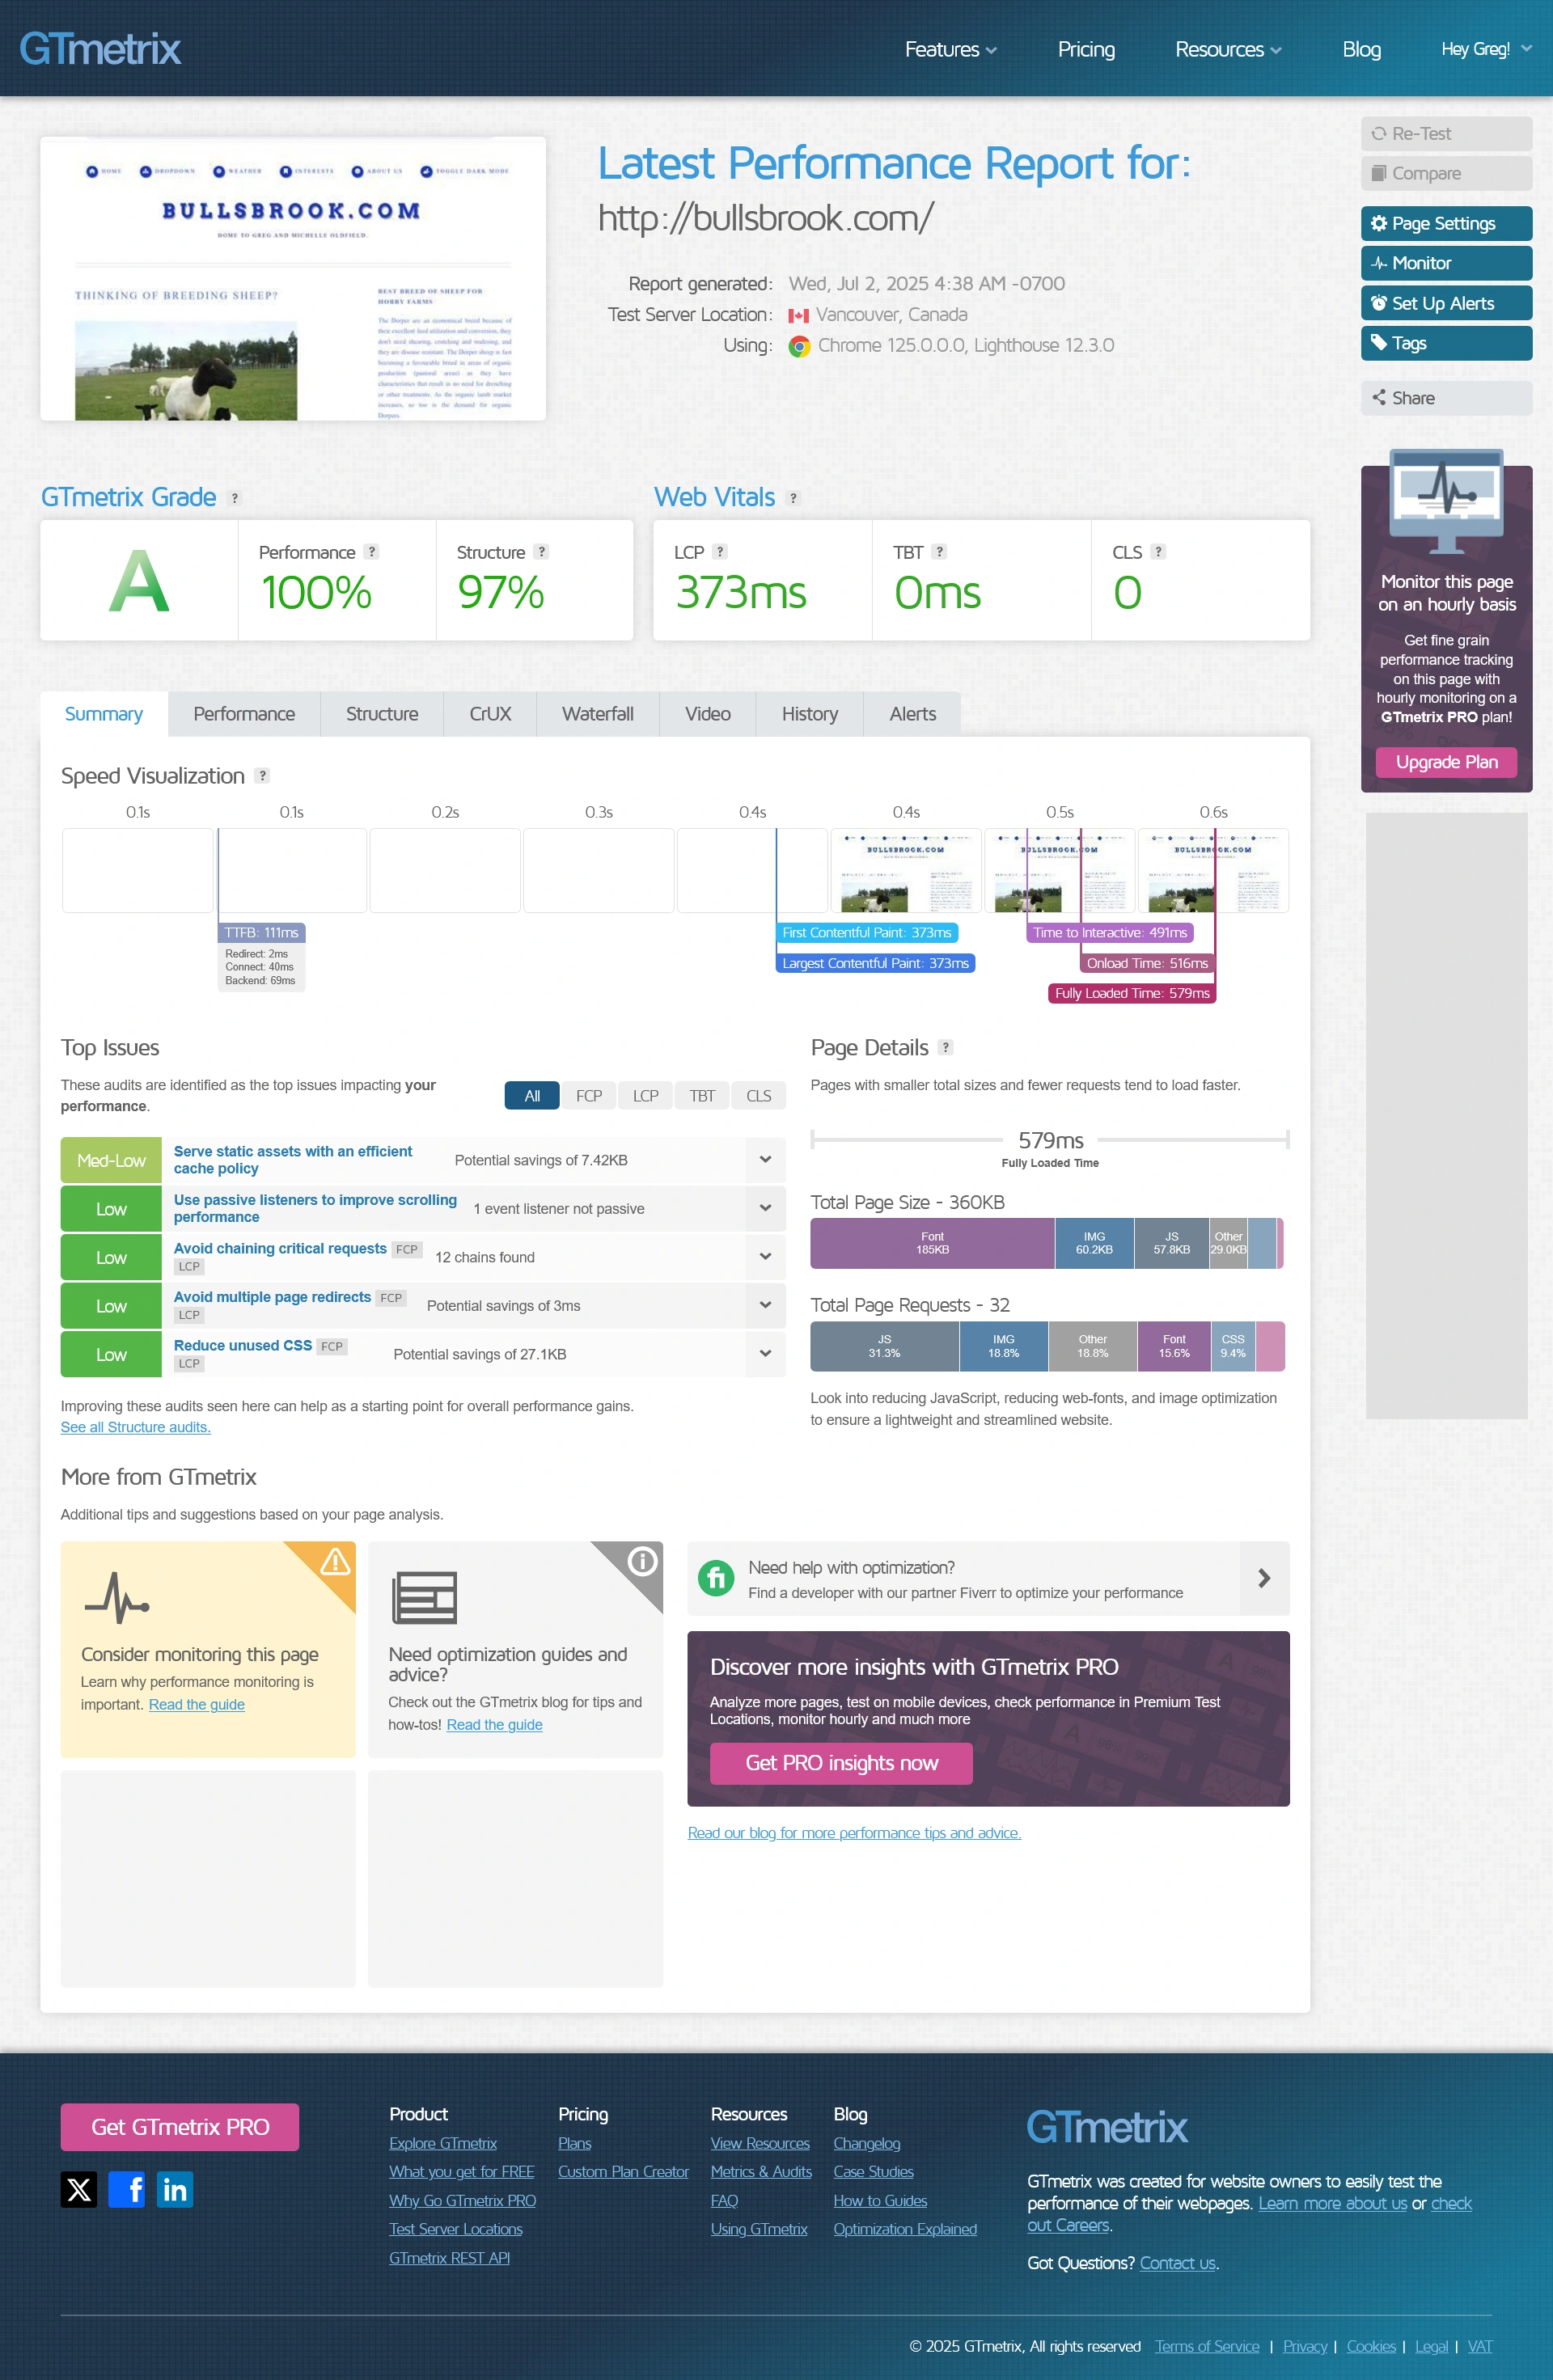Open Facebook social icon in footer
This screenshot has width=1553, height=2380.
point(127,2190)
